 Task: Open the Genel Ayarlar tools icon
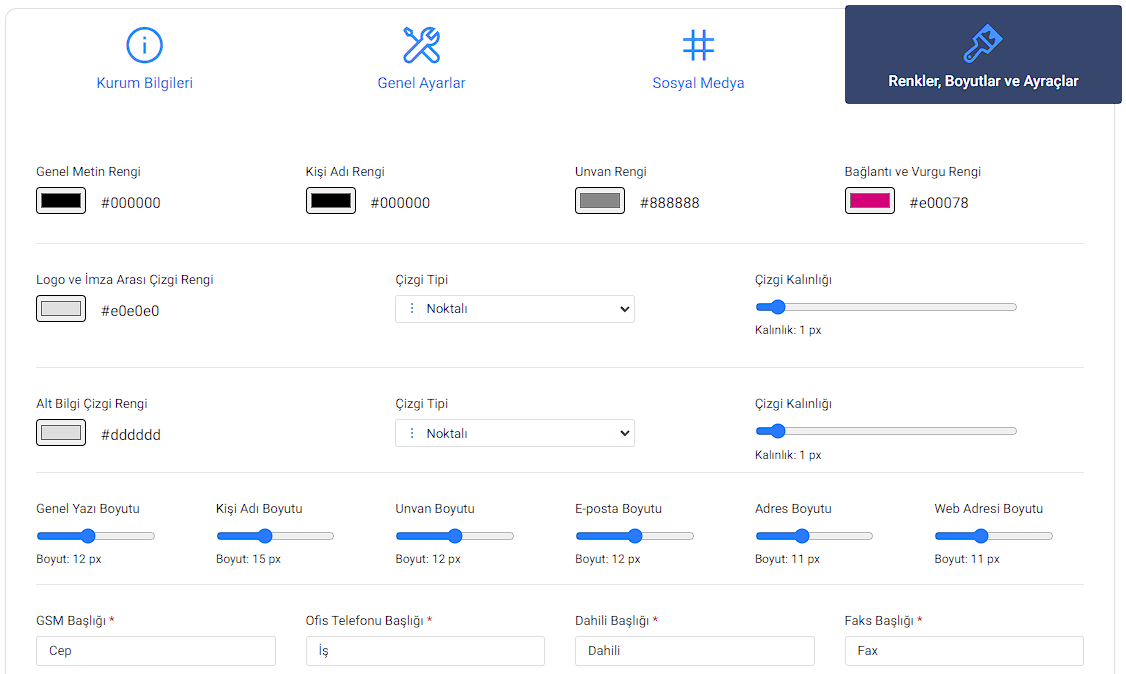click(x=422, y=45)
